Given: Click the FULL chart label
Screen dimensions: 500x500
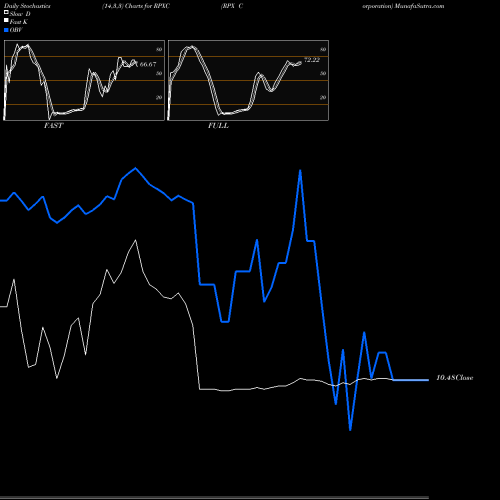Looking at the screenshot, I should [218, 126].
